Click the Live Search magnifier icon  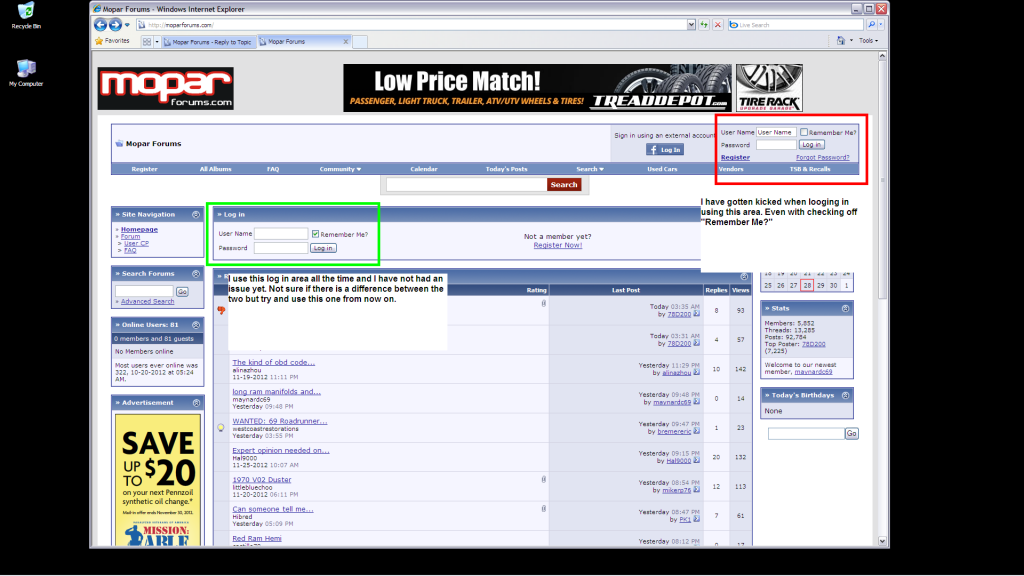pos(871,24)
